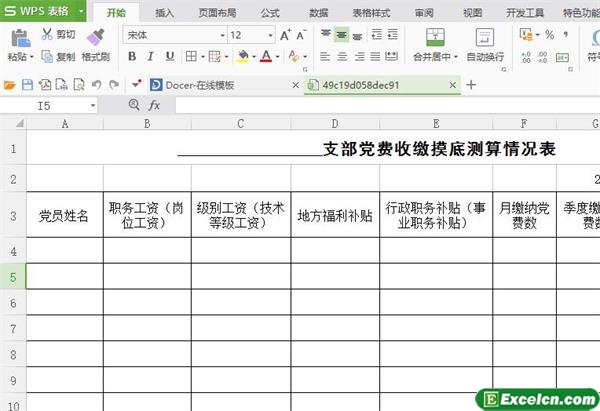Toggle Bold formatting
600x411 pixels.
131,57
